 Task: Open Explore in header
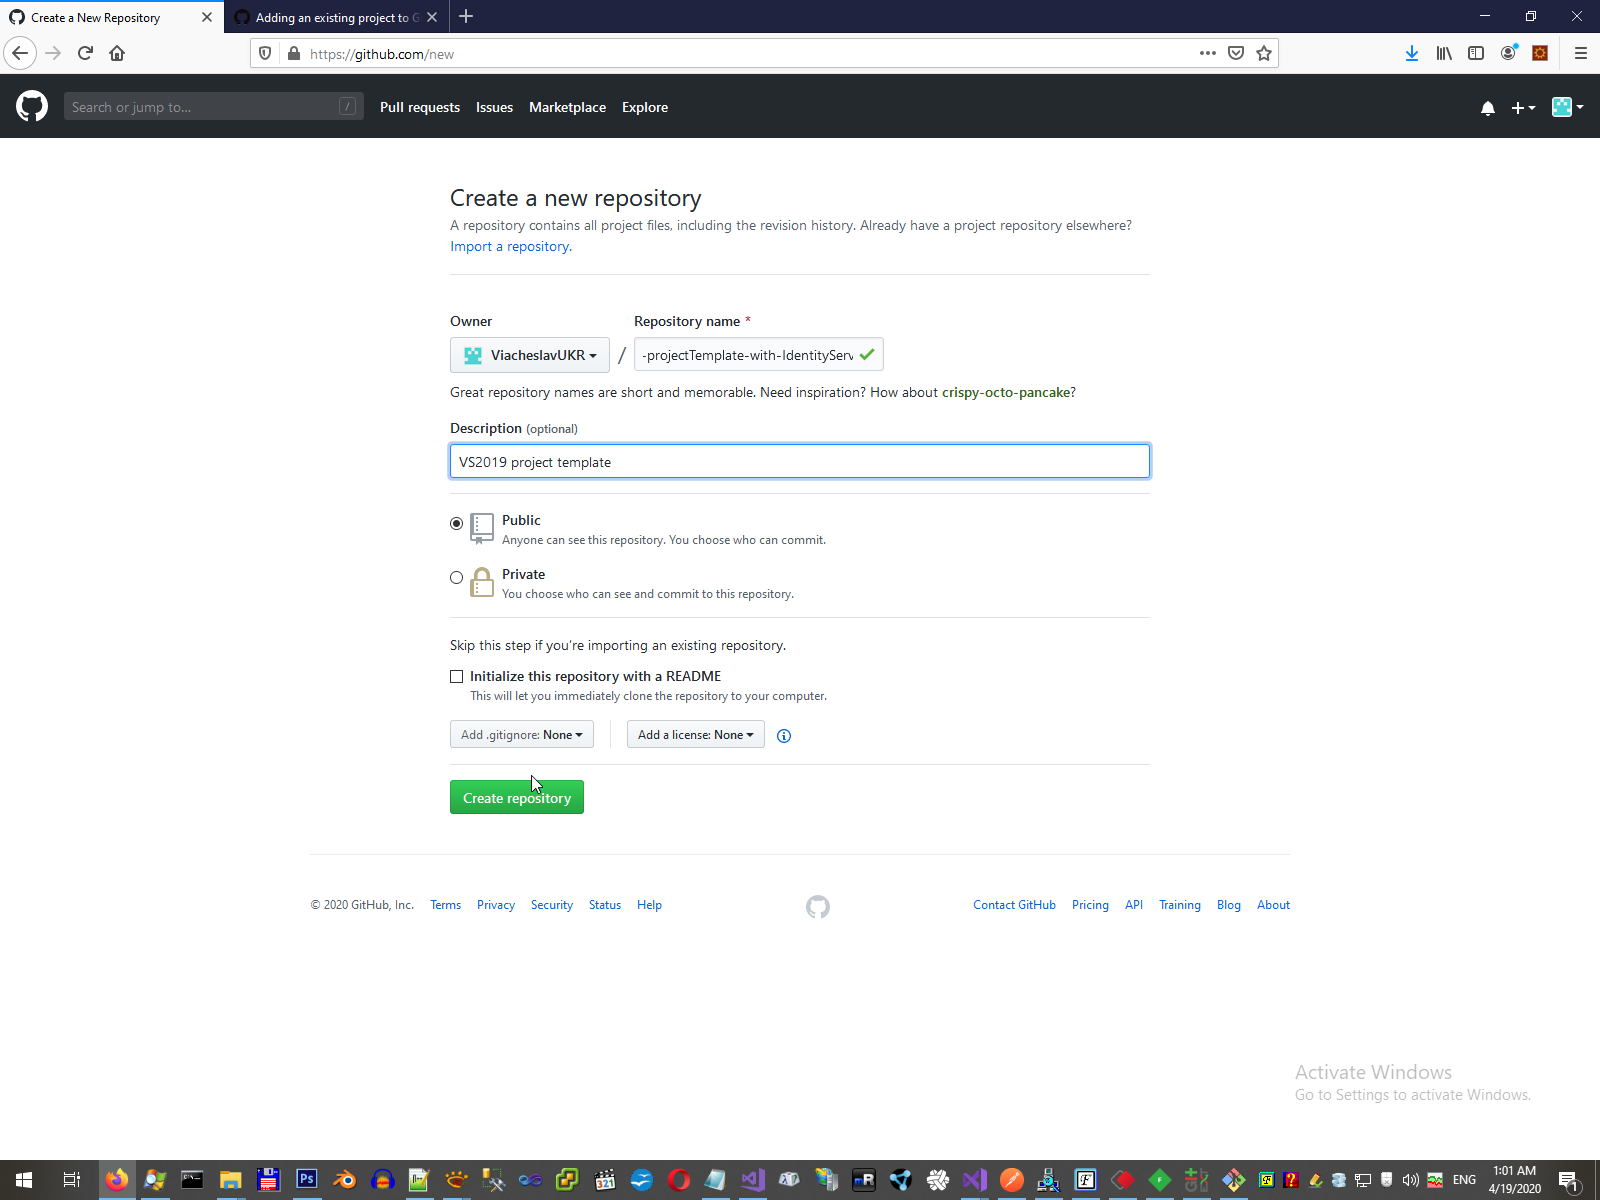(x=645, y=107)
